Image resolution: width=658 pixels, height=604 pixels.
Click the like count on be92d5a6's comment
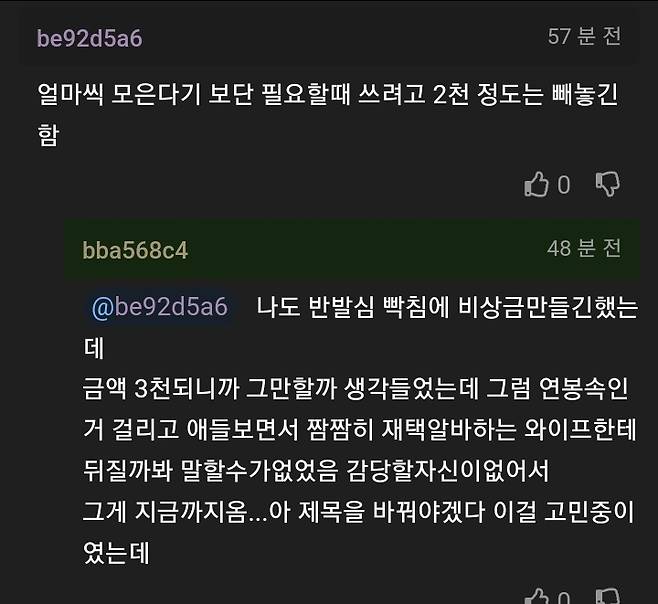coord(564,185)
